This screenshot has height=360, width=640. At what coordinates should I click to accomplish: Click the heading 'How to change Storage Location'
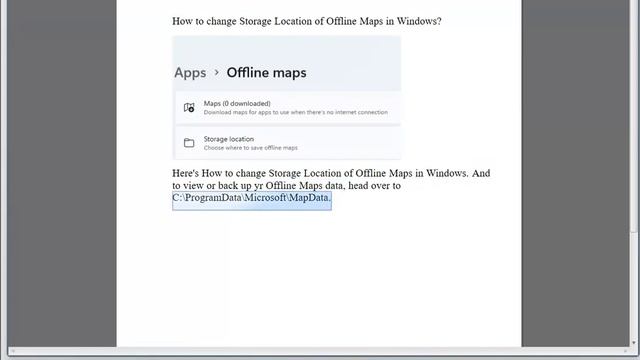(307, 21)
